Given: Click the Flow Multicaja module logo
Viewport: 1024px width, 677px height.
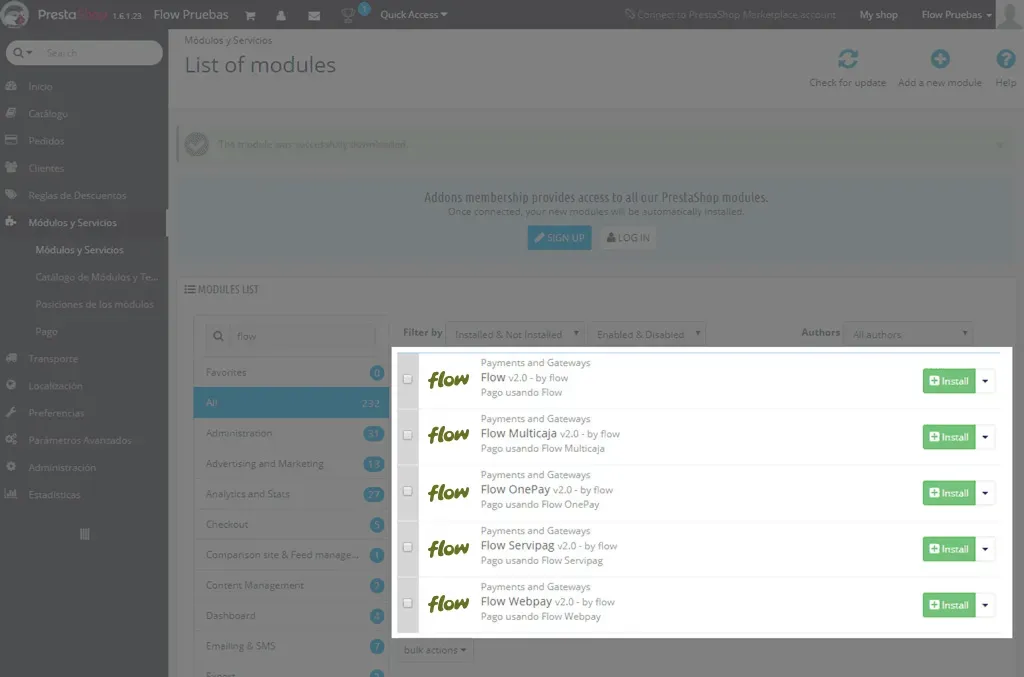Looking at the screenshot, I should click(x=449, y=435).
